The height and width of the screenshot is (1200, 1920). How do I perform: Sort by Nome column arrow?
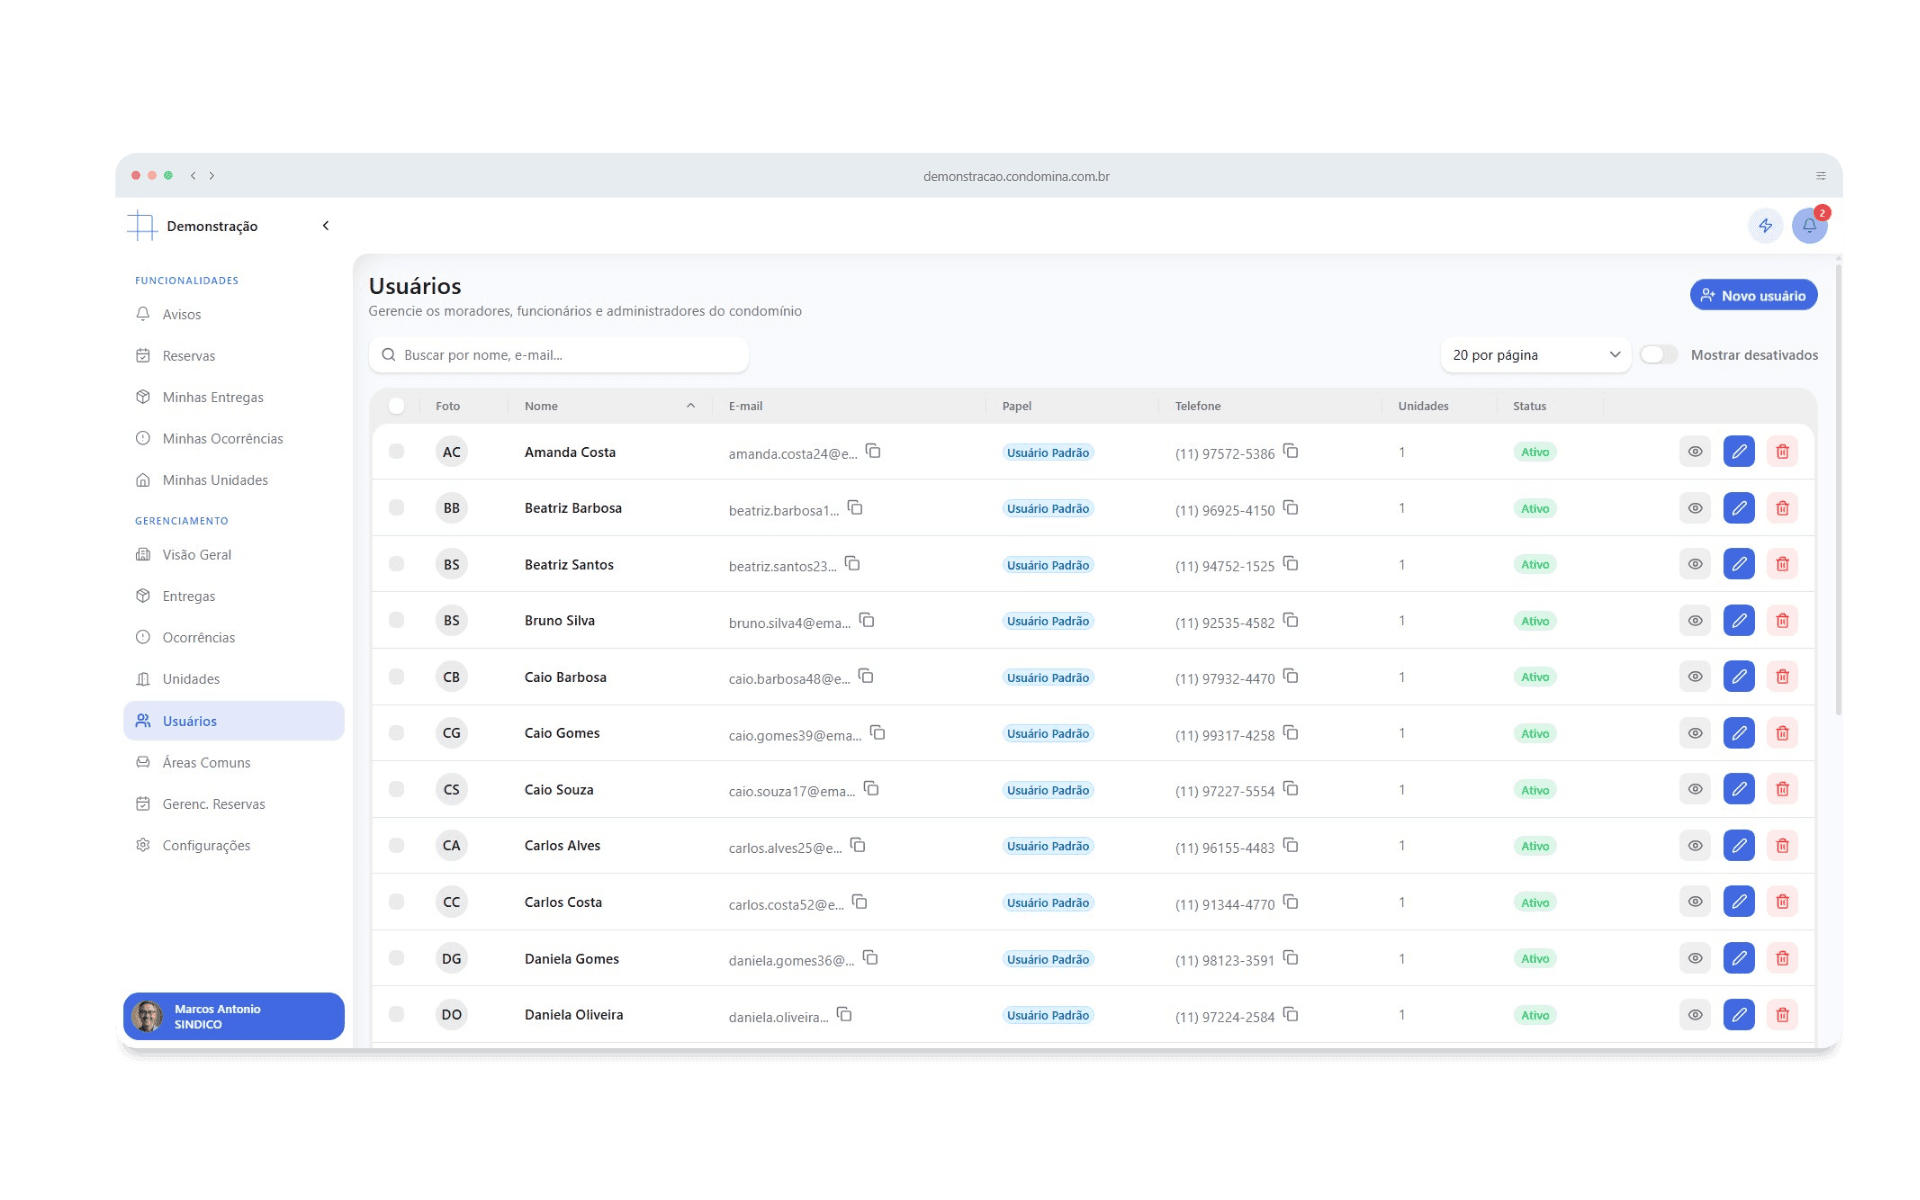point(691,406)
